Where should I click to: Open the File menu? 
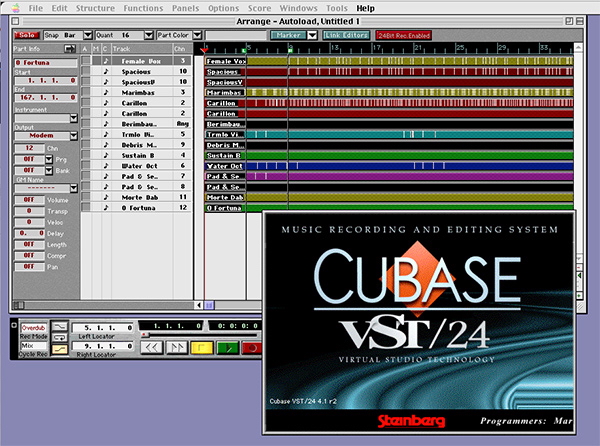point(36,8)
